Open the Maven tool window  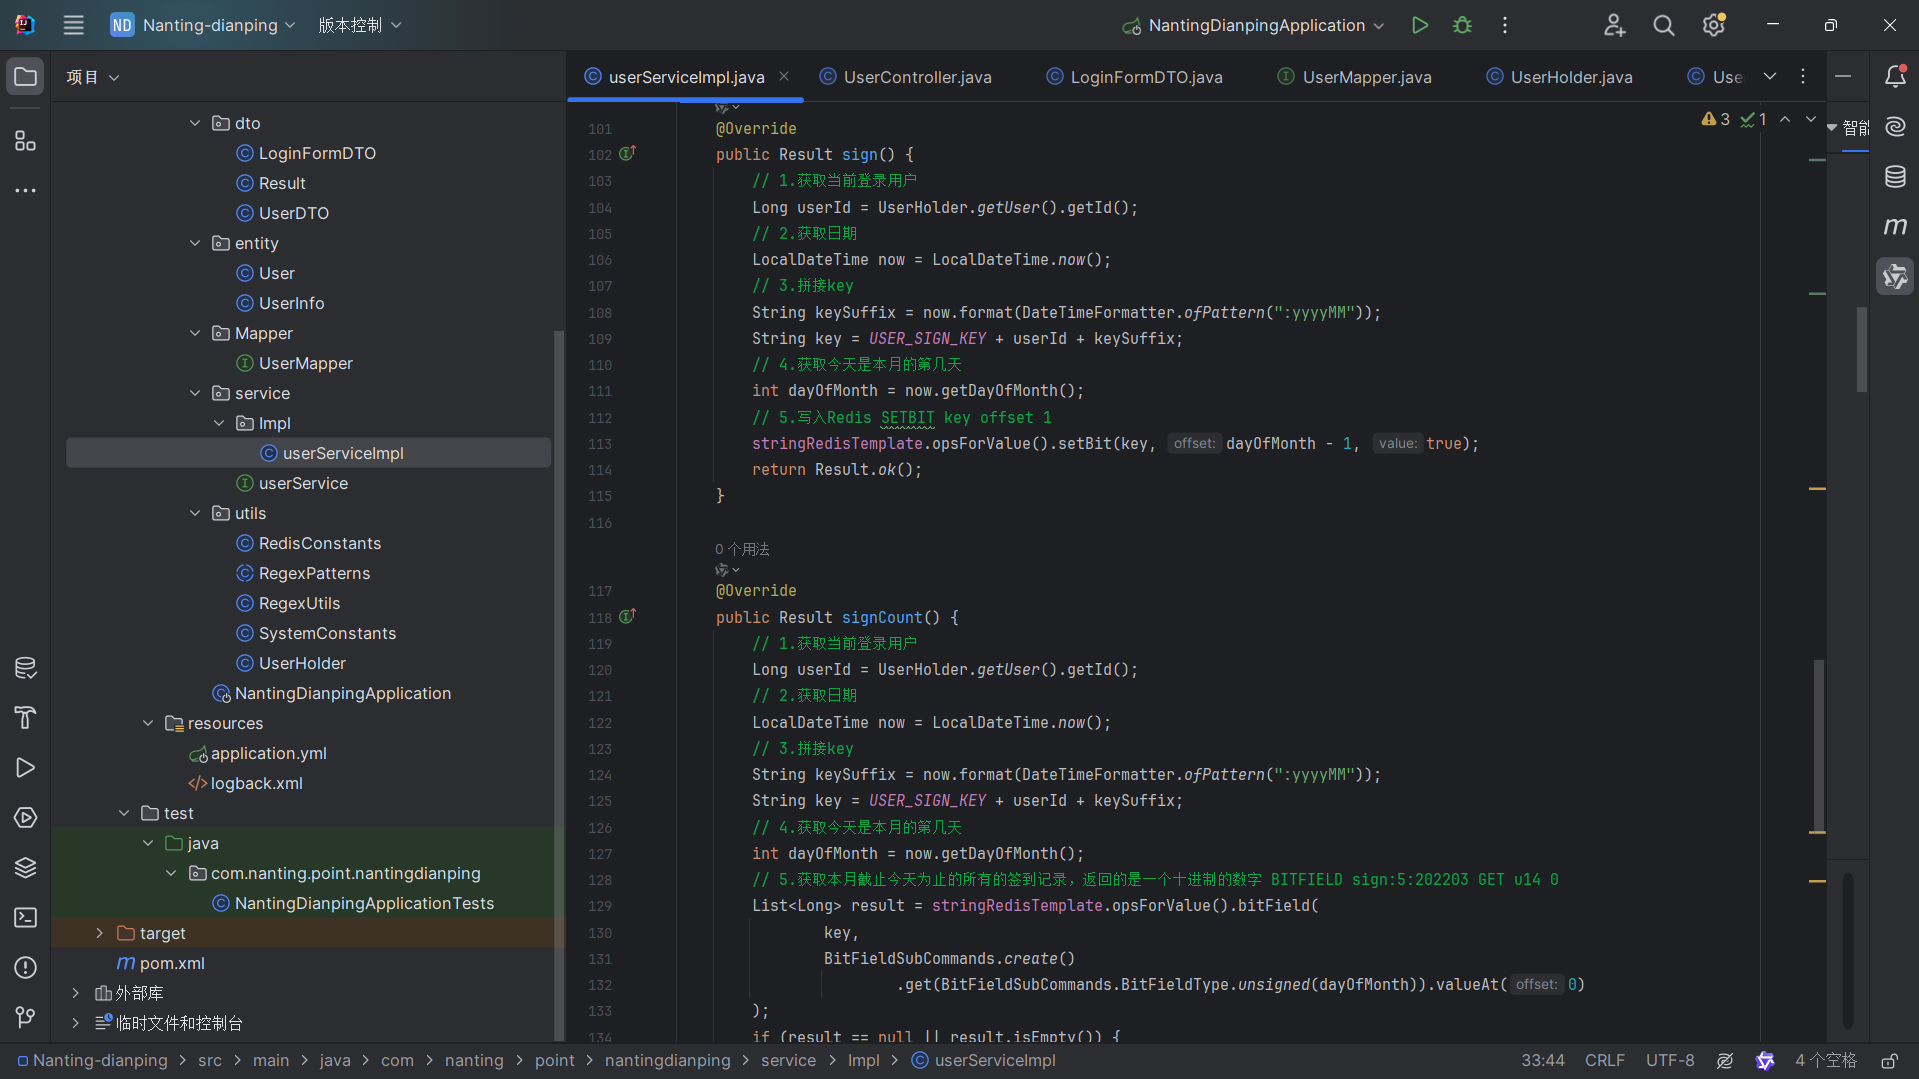pos(1895,227)
